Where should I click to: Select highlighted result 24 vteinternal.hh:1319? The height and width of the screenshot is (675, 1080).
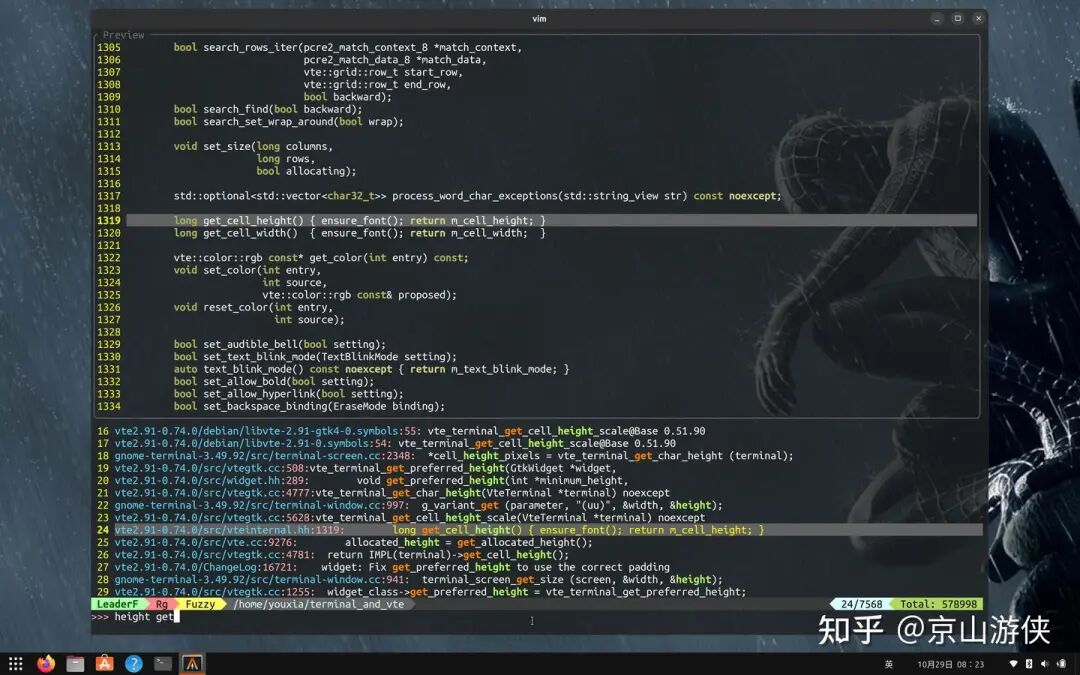coord(539,530)
